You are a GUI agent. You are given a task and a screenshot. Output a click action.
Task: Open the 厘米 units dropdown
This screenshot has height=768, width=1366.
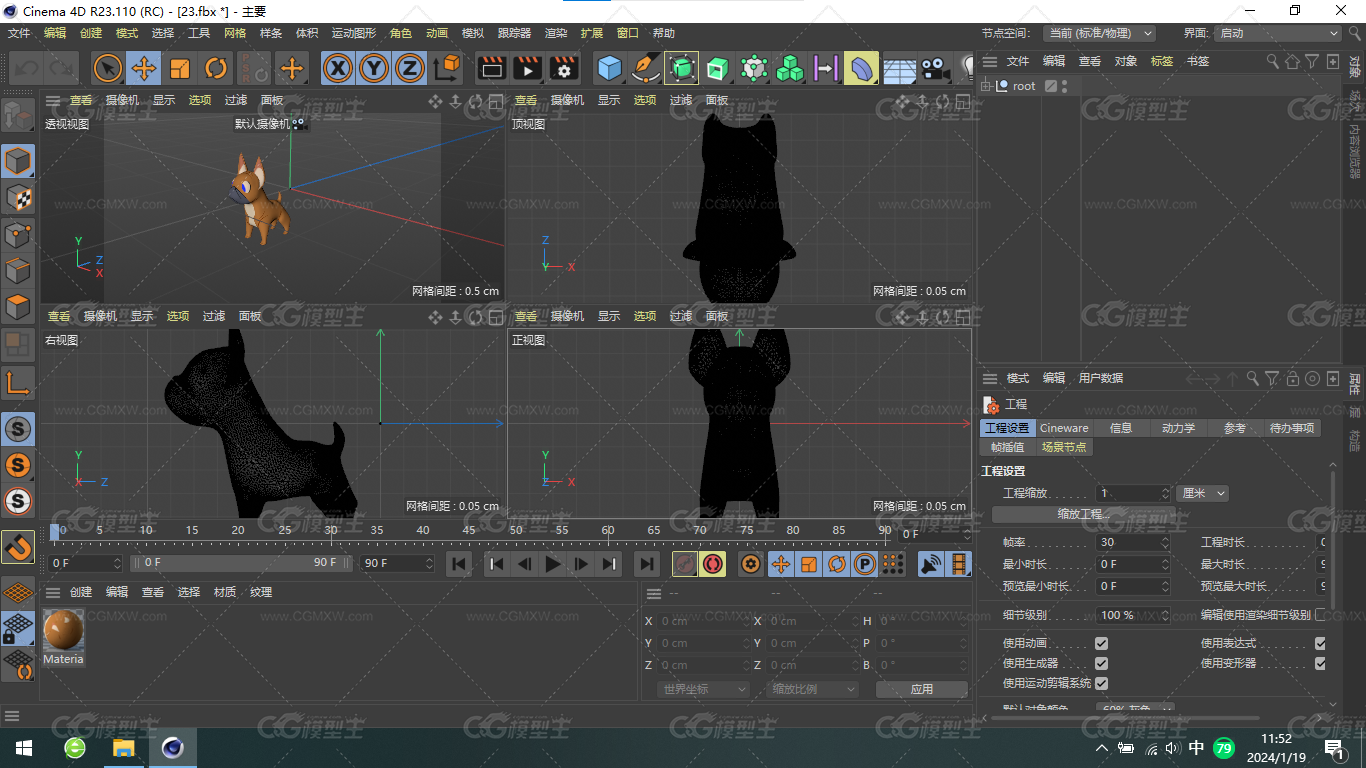pos(1203,493)
